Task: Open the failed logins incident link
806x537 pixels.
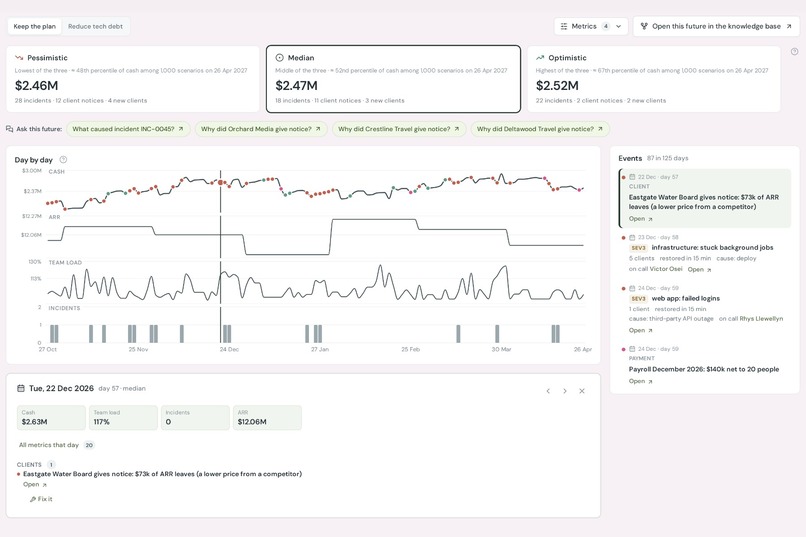Action: 640,330
